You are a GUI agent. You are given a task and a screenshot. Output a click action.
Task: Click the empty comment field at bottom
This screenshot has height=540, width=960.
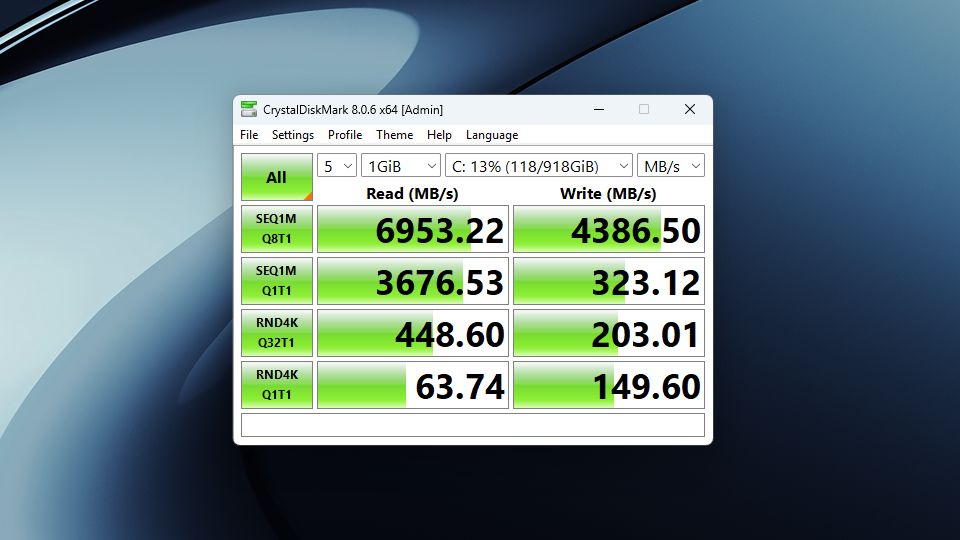point(472,425)
